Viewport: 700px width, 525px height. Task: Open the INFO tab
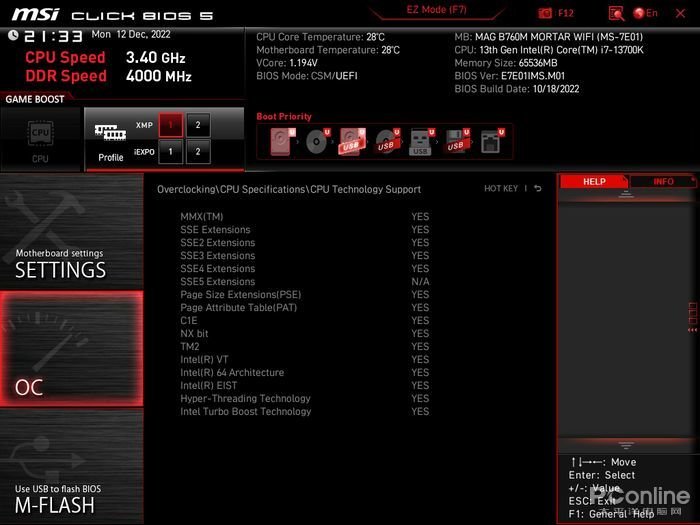(663, 181)
